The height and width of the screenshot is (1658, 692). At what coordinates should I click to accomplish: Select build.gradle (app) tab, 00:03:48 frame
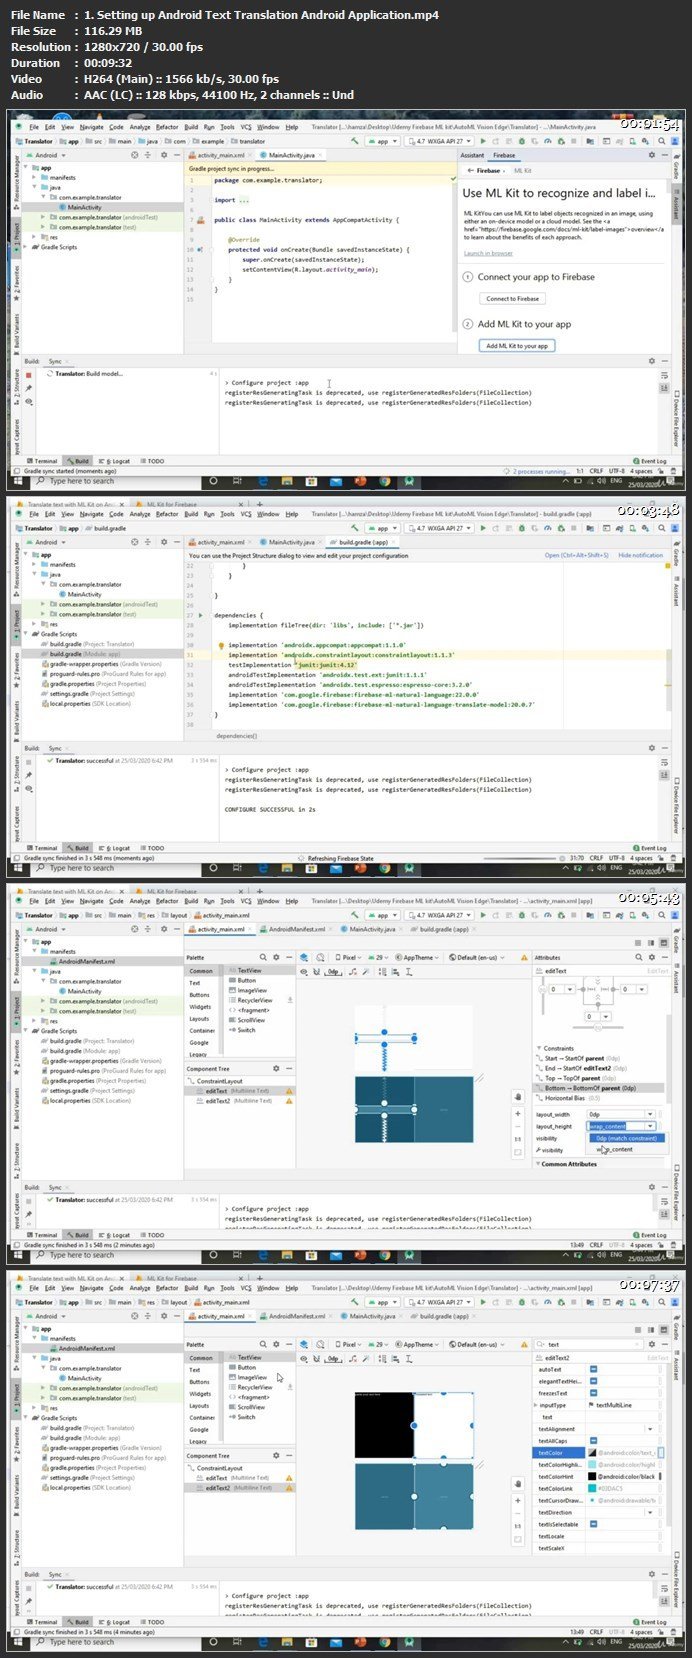click(364, 542)
